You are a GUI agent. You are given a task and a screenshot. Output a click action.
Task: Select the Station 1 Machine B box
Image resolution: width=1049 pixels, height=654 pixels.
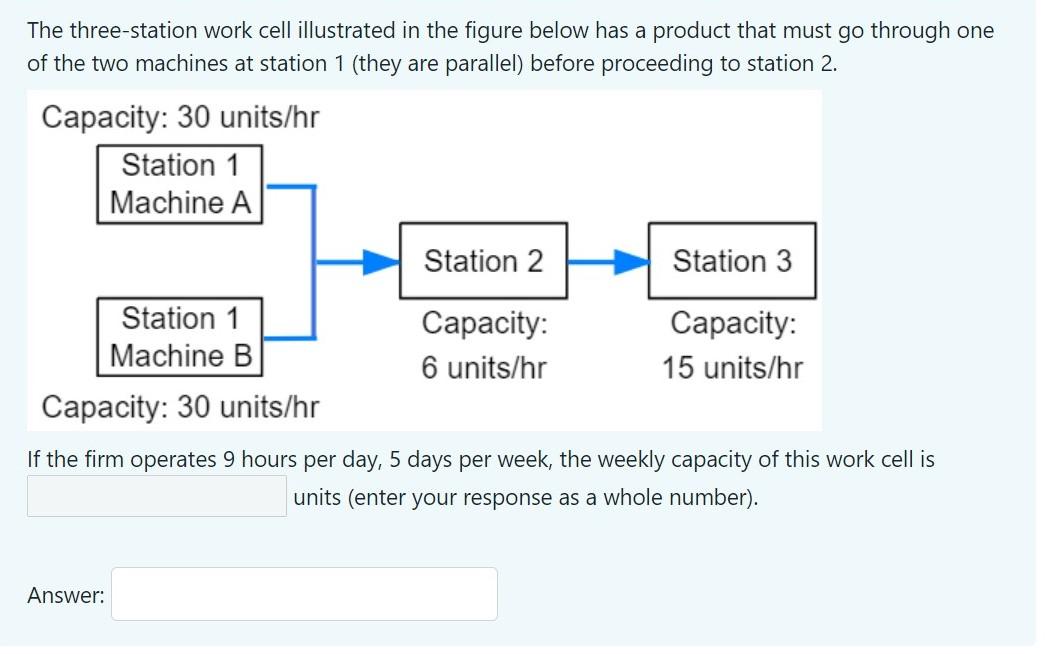pos(178,337)
